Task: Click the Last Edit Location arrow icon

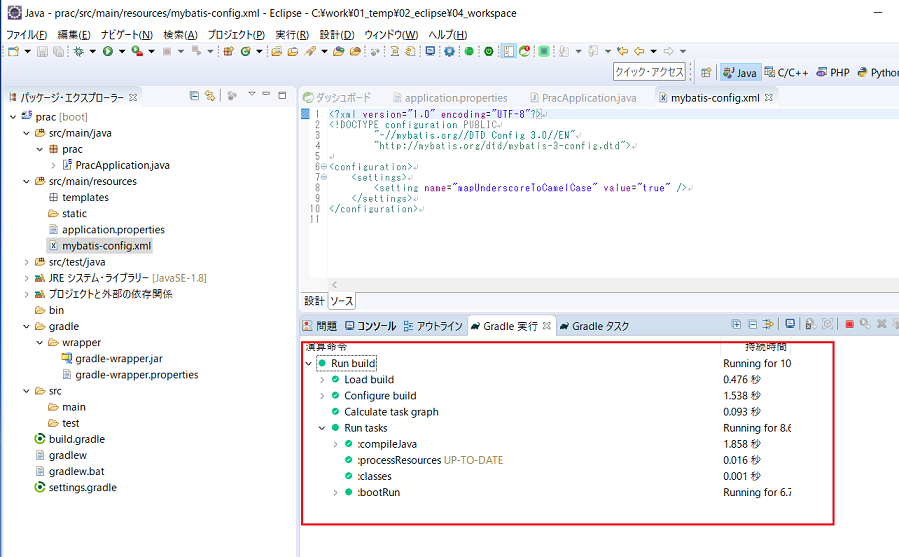Action: pyautogui.click(x=623, y=51)
